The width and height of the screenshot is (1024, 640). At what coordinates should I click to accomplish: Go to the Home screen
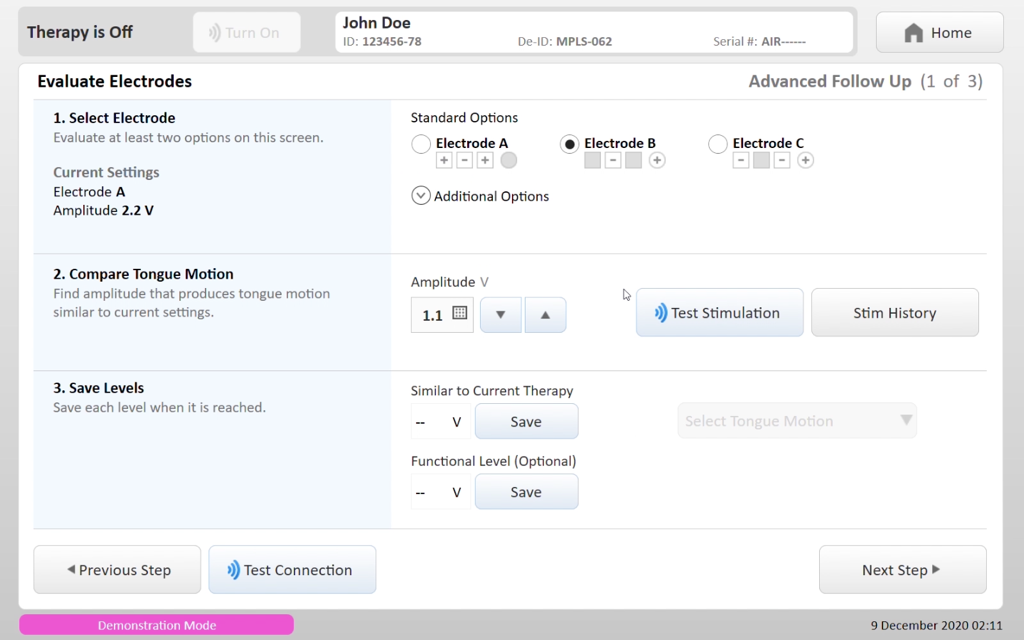(939, 33)
